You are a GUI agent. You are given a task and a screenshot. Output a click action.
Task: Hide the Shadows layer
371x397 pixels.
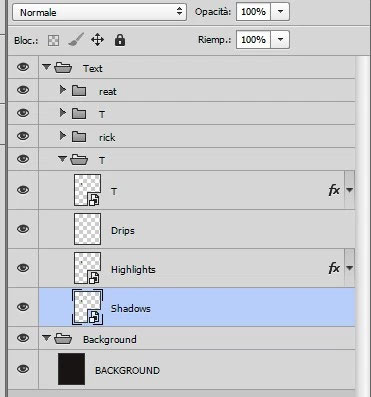(x=23, y=307)
